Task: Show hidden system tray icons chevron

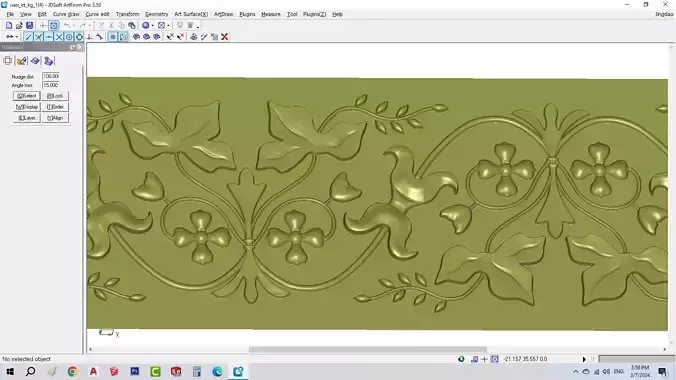Action: [576, 371]
